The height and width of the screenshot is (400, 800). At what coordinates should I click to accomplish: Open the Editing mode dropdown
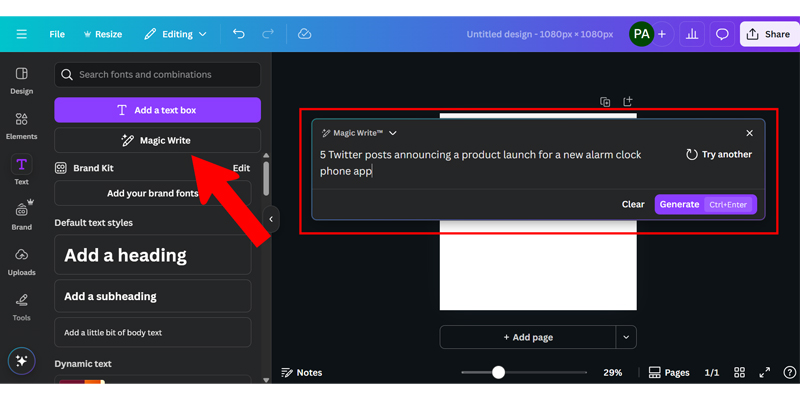pos(176,34)
